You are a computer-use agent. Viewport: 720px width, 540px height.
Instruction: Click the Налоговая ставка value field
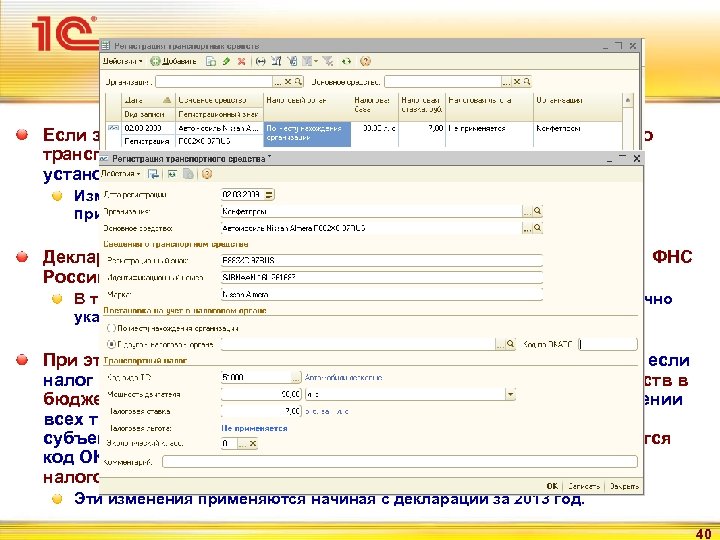point(261,411)
